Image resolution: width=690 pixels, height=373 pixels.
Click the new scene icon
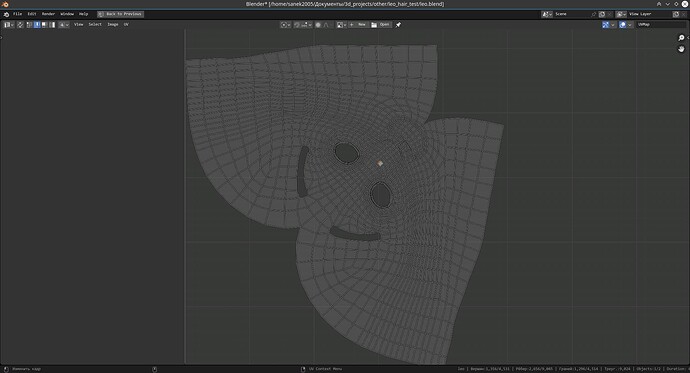tap(602, 14)
